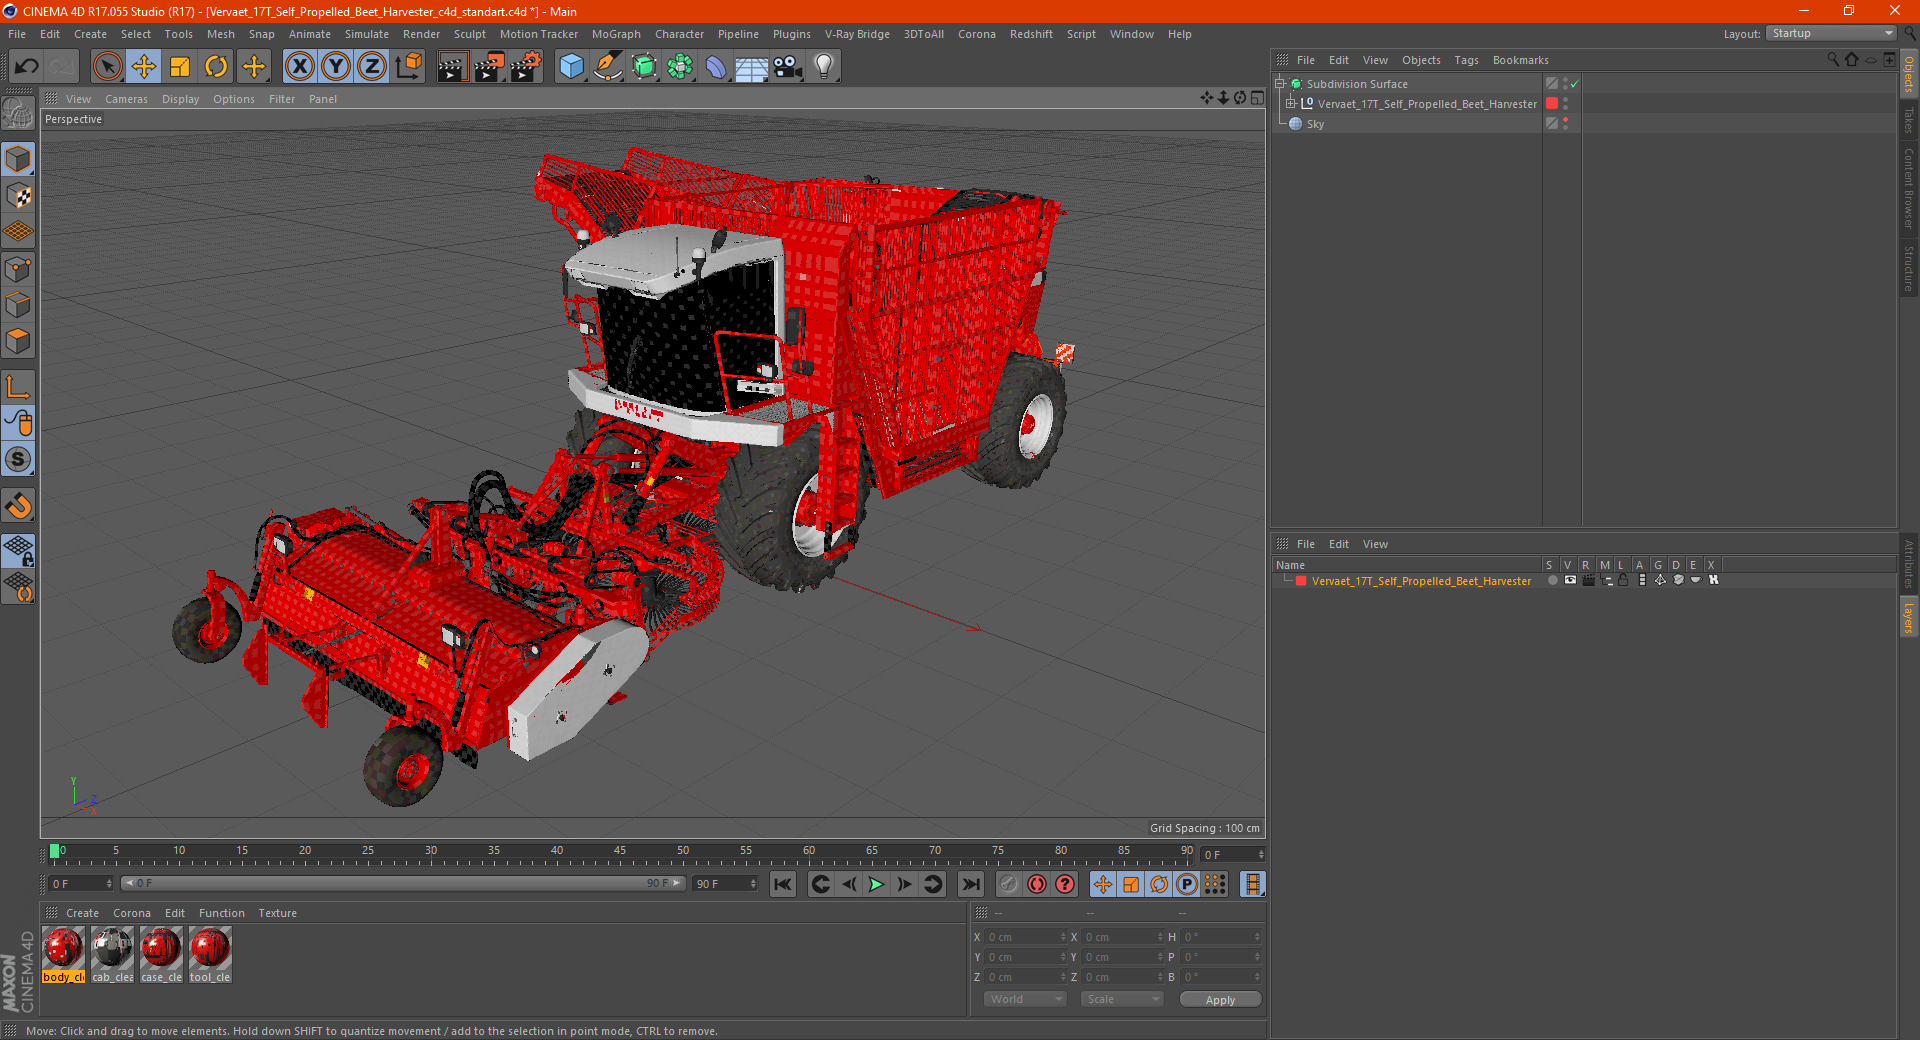This screenshot has height=1040, width=1920.
Task: Switch to Texture mode icon
Action: pyautogui.click(x=18, y=195)
